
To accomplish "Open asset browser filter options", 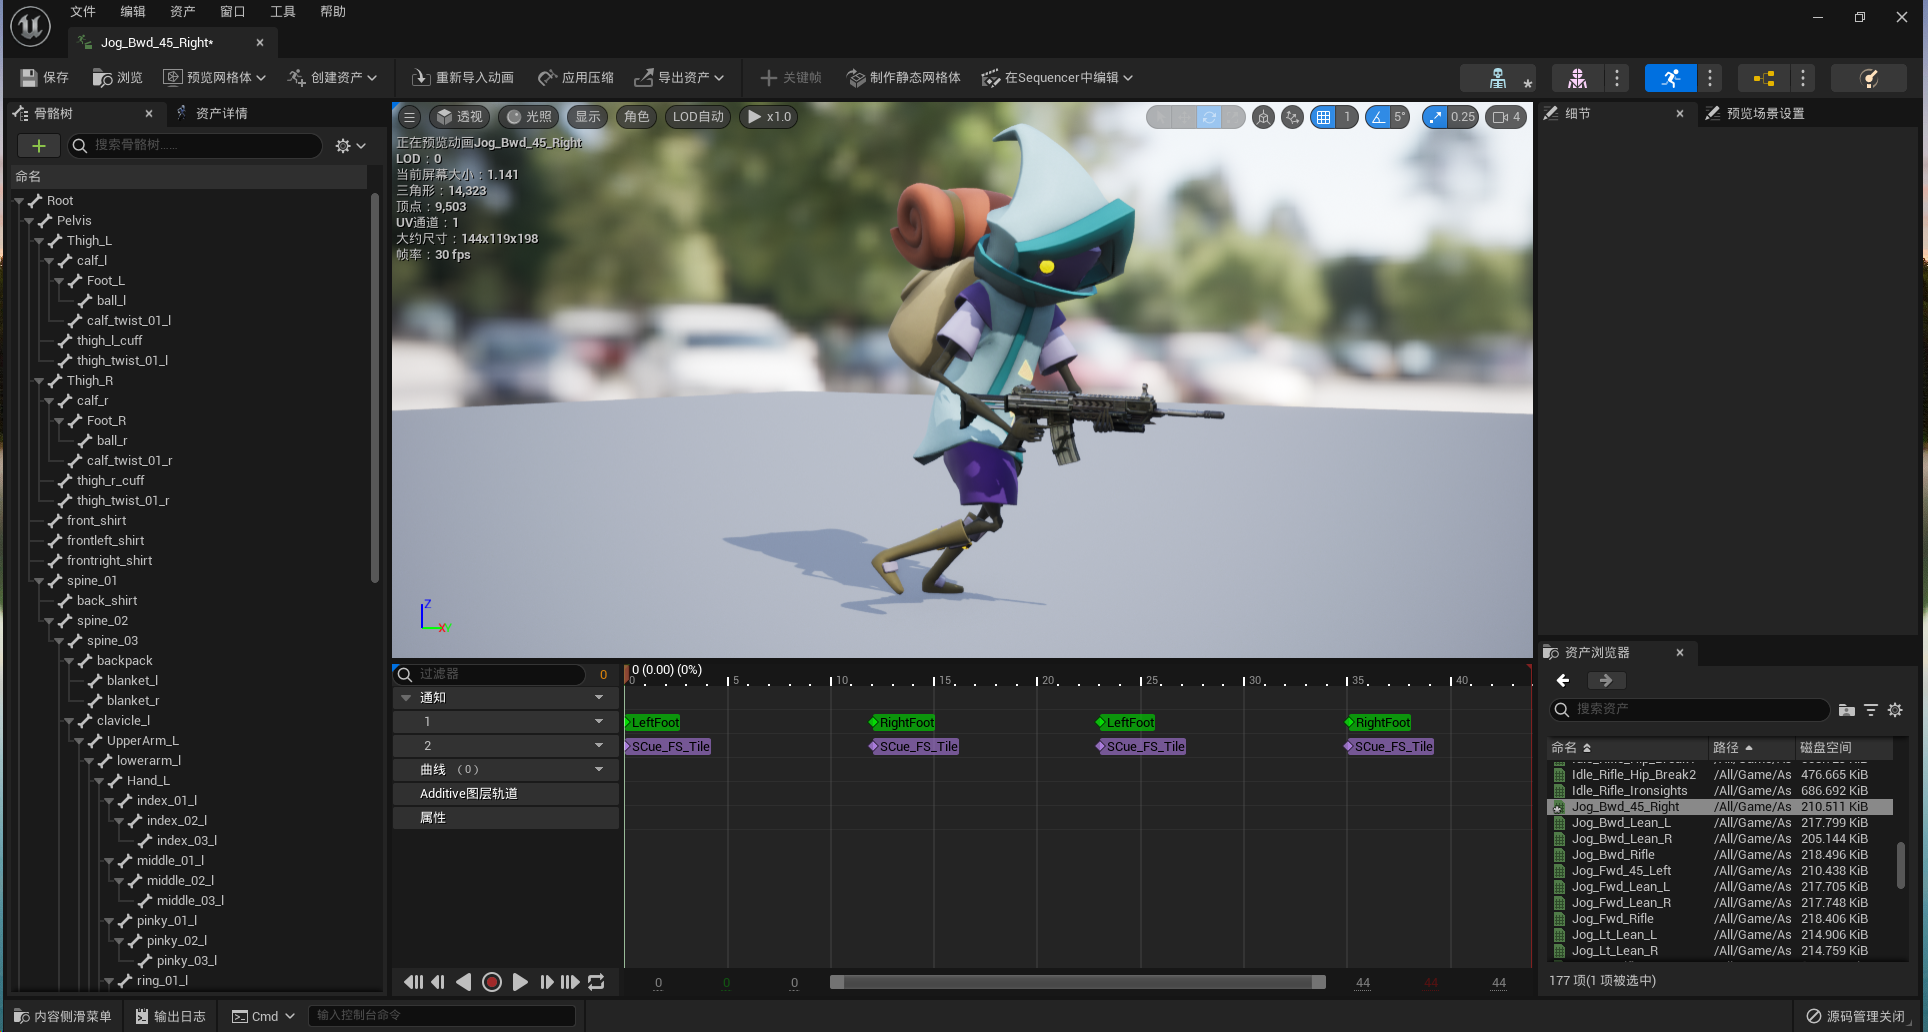I will (1871, 710).
